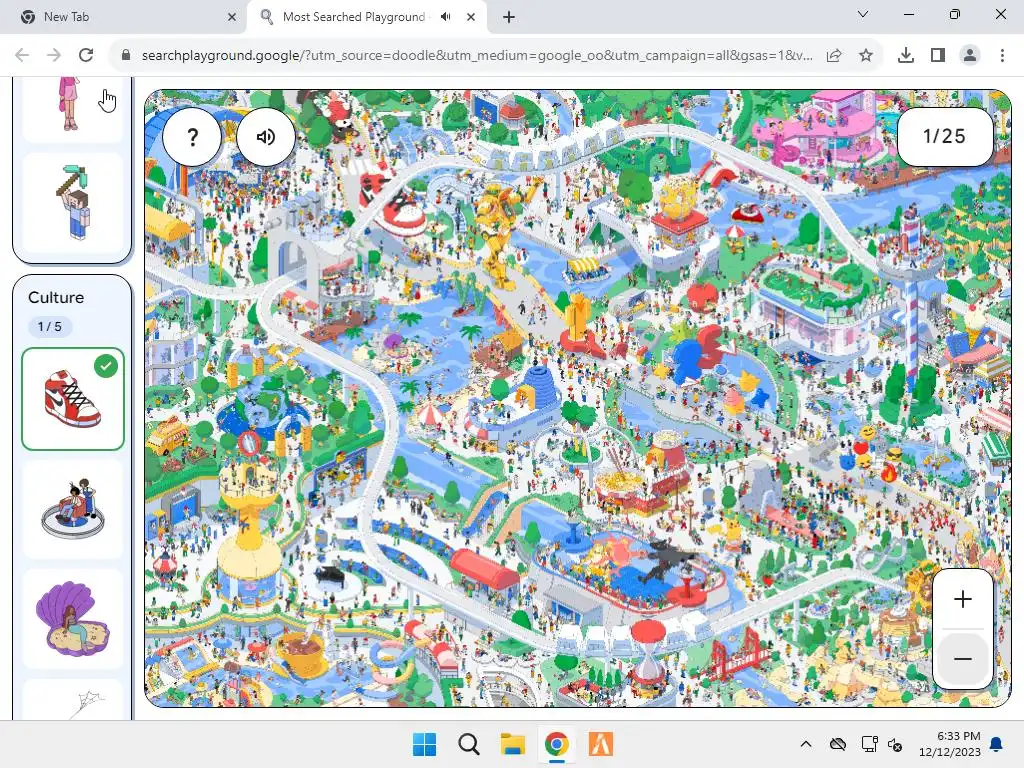Select the spinning chair people card
The height and width of the screenshot is (768, 1024).
click(72, 509)
